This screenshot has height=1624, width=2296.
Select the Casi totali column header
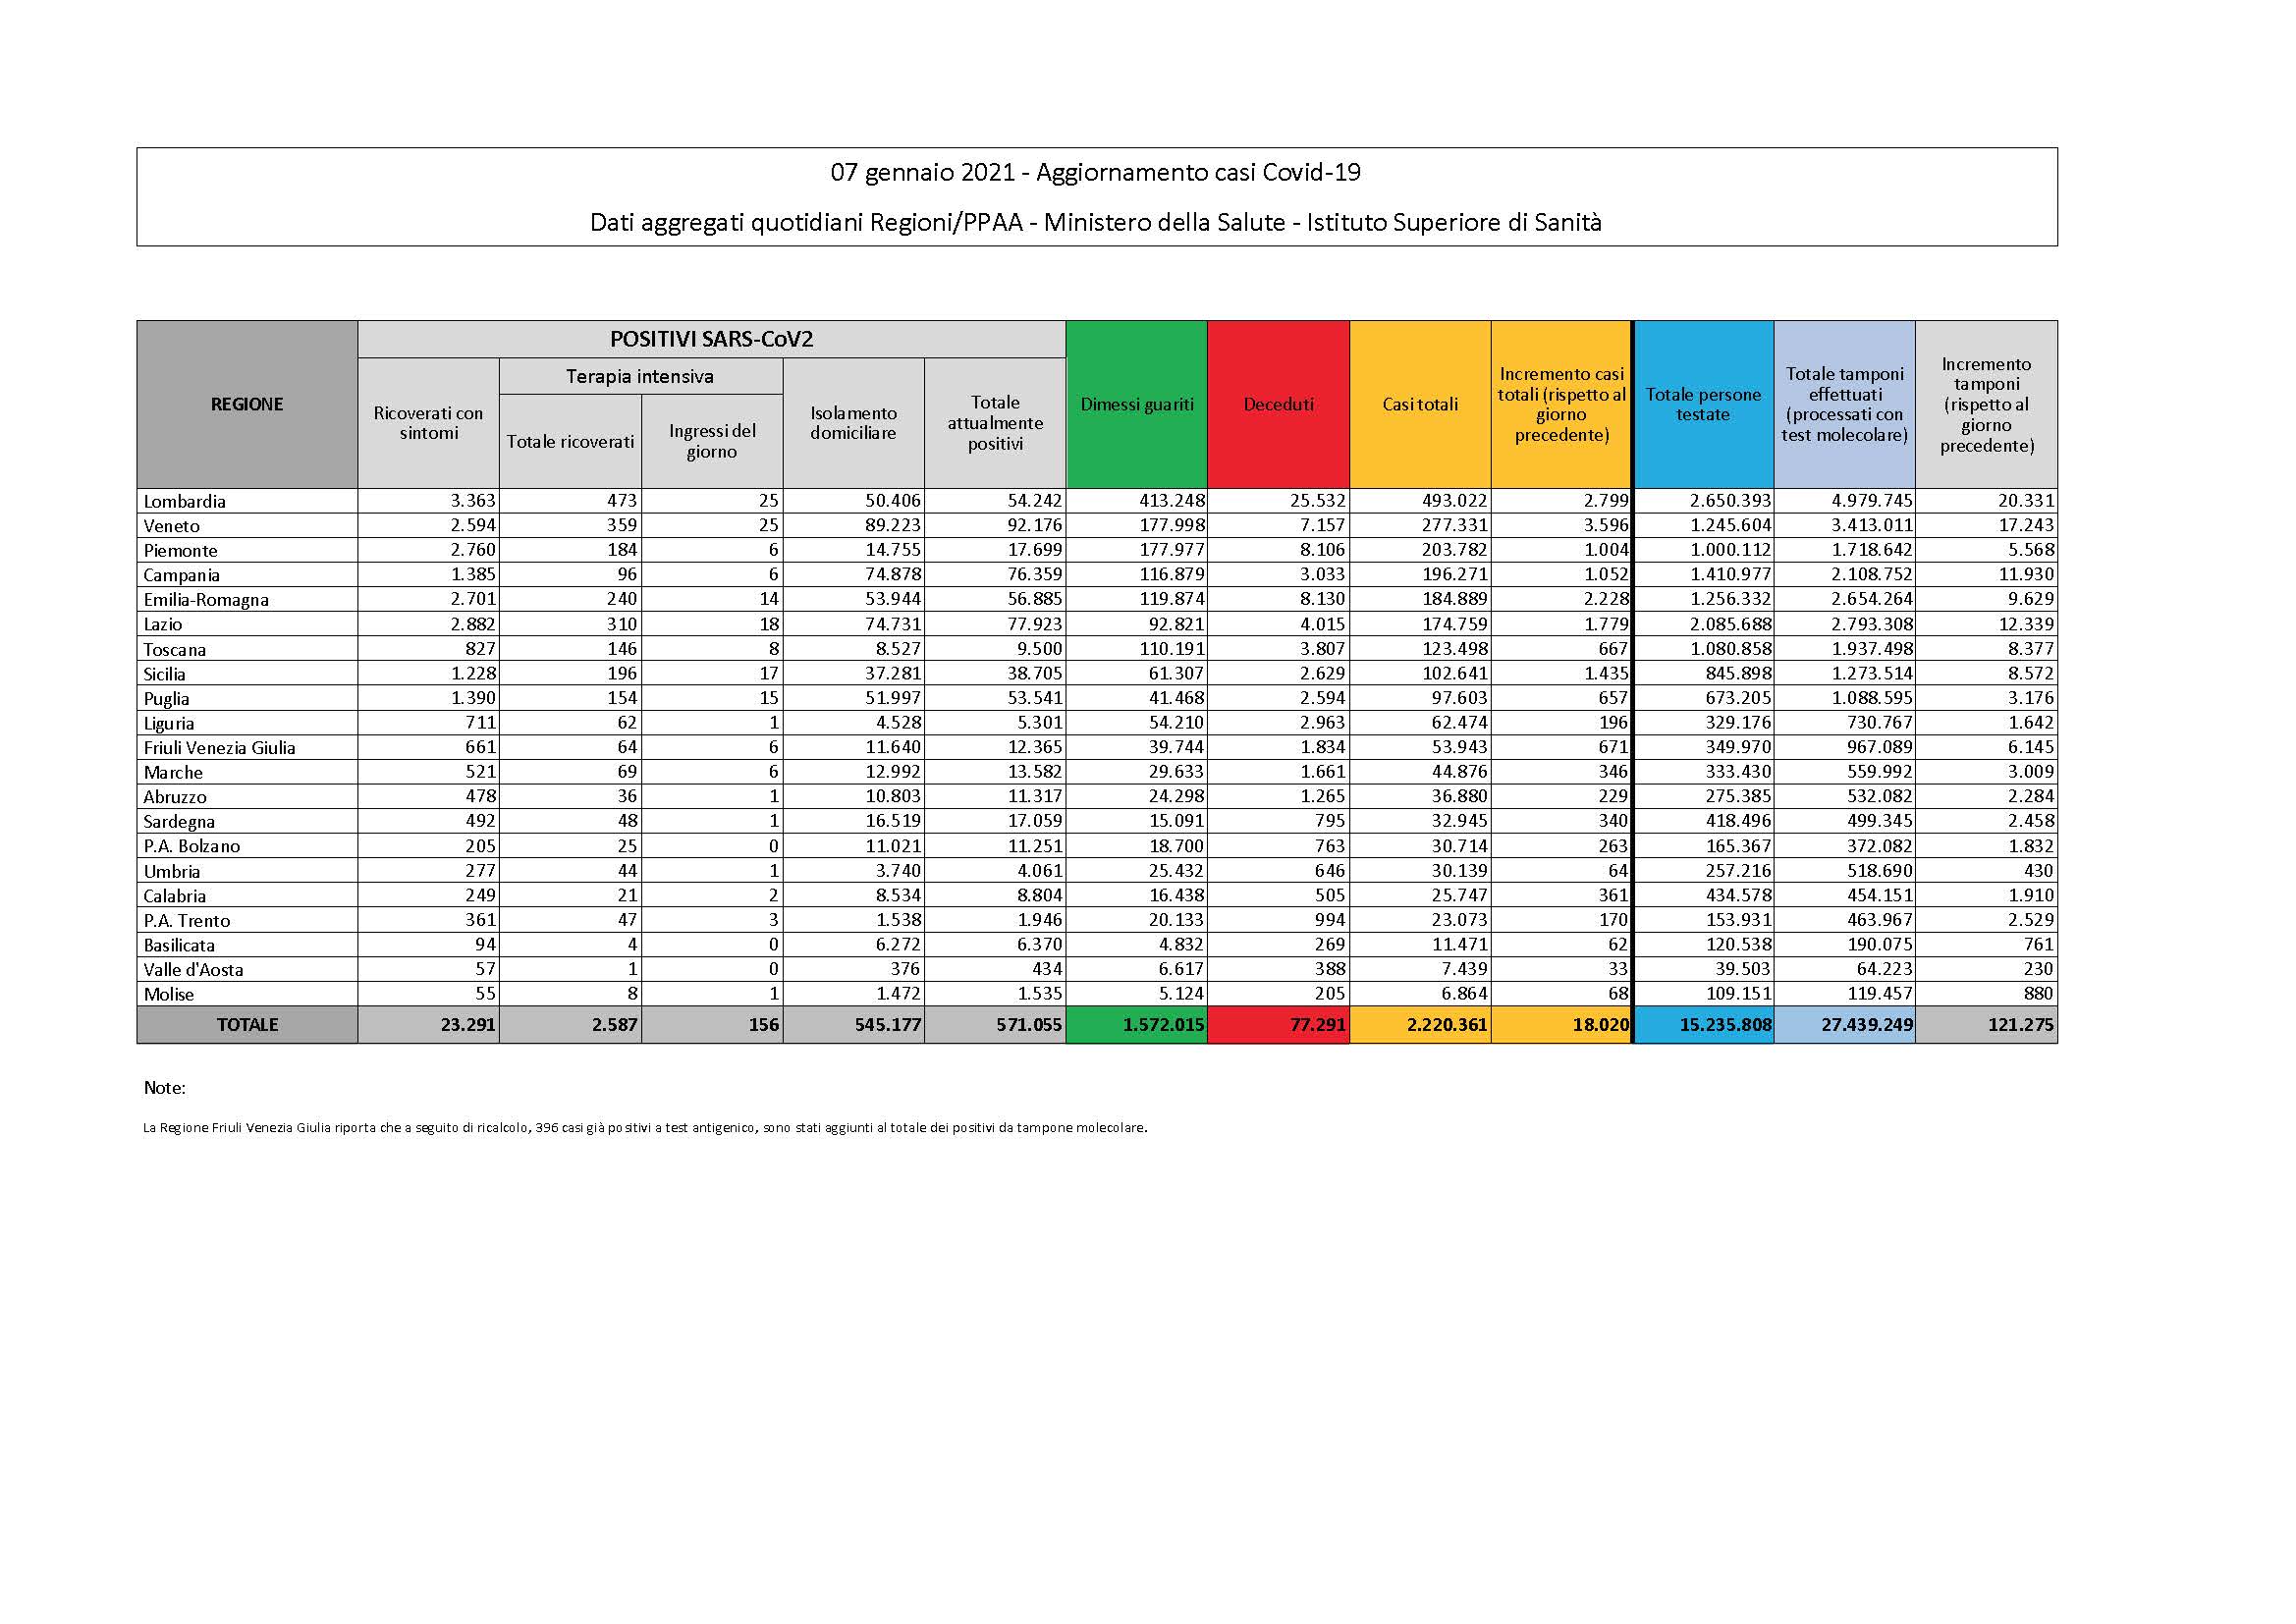coord(1419,405)
